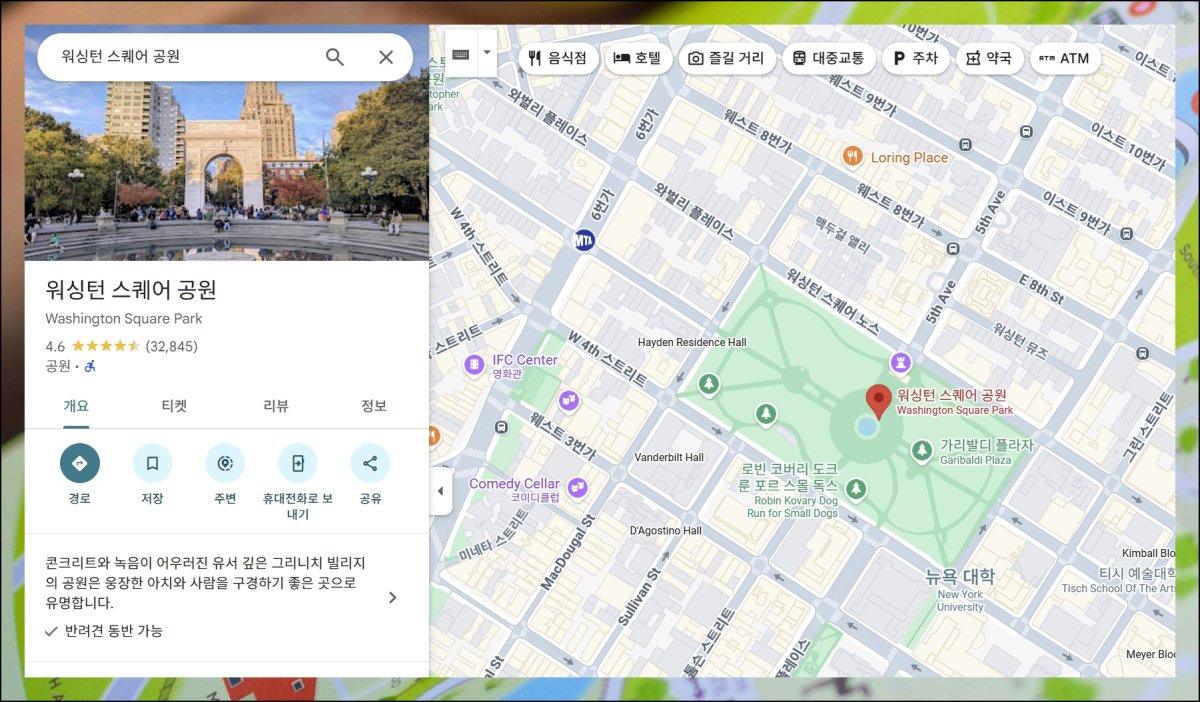Expand the park description chevron
This screenshot has width=1200, height=702.
392,598
